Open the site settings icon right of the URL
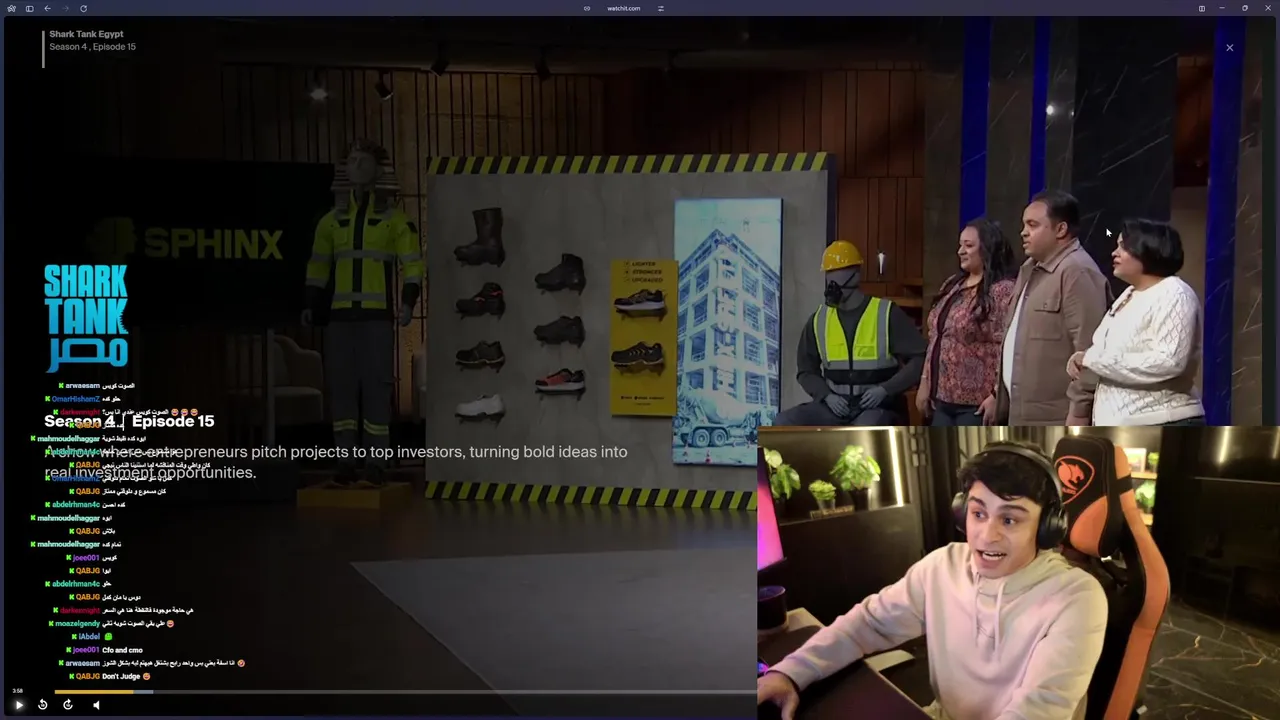Image resolution: width=1280 pixels, height=720 pixels. click(x=660, y=8)
